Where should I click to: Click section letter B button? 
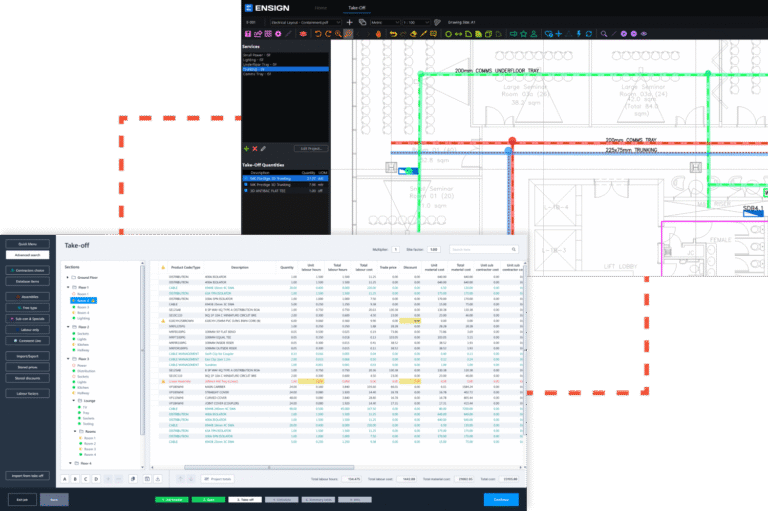(75, 479)
